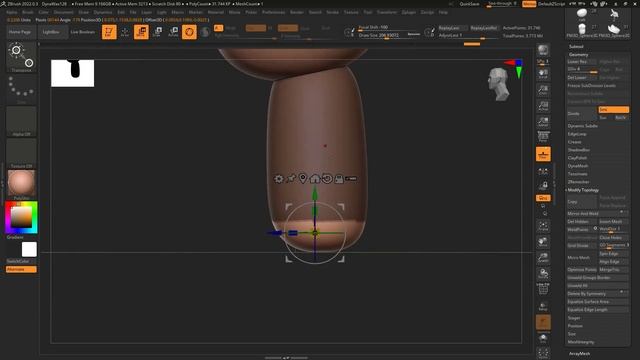Image resolution: width=640 pixels, height=360 pixels.
Task: Click the Zoom3D icon on right shelf
Action: 543,258
